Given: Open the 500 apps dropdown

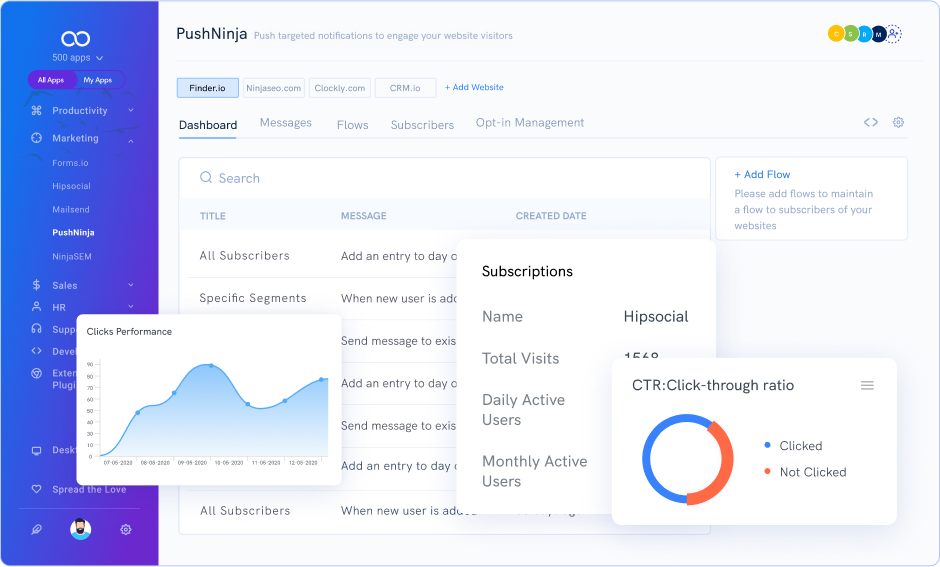Looking at the screenshot, I should (x=76, y=58).
